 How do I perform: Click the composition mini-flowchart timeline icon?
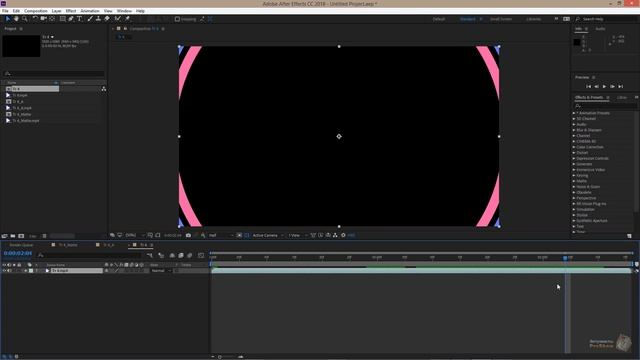tap(150, 256)
